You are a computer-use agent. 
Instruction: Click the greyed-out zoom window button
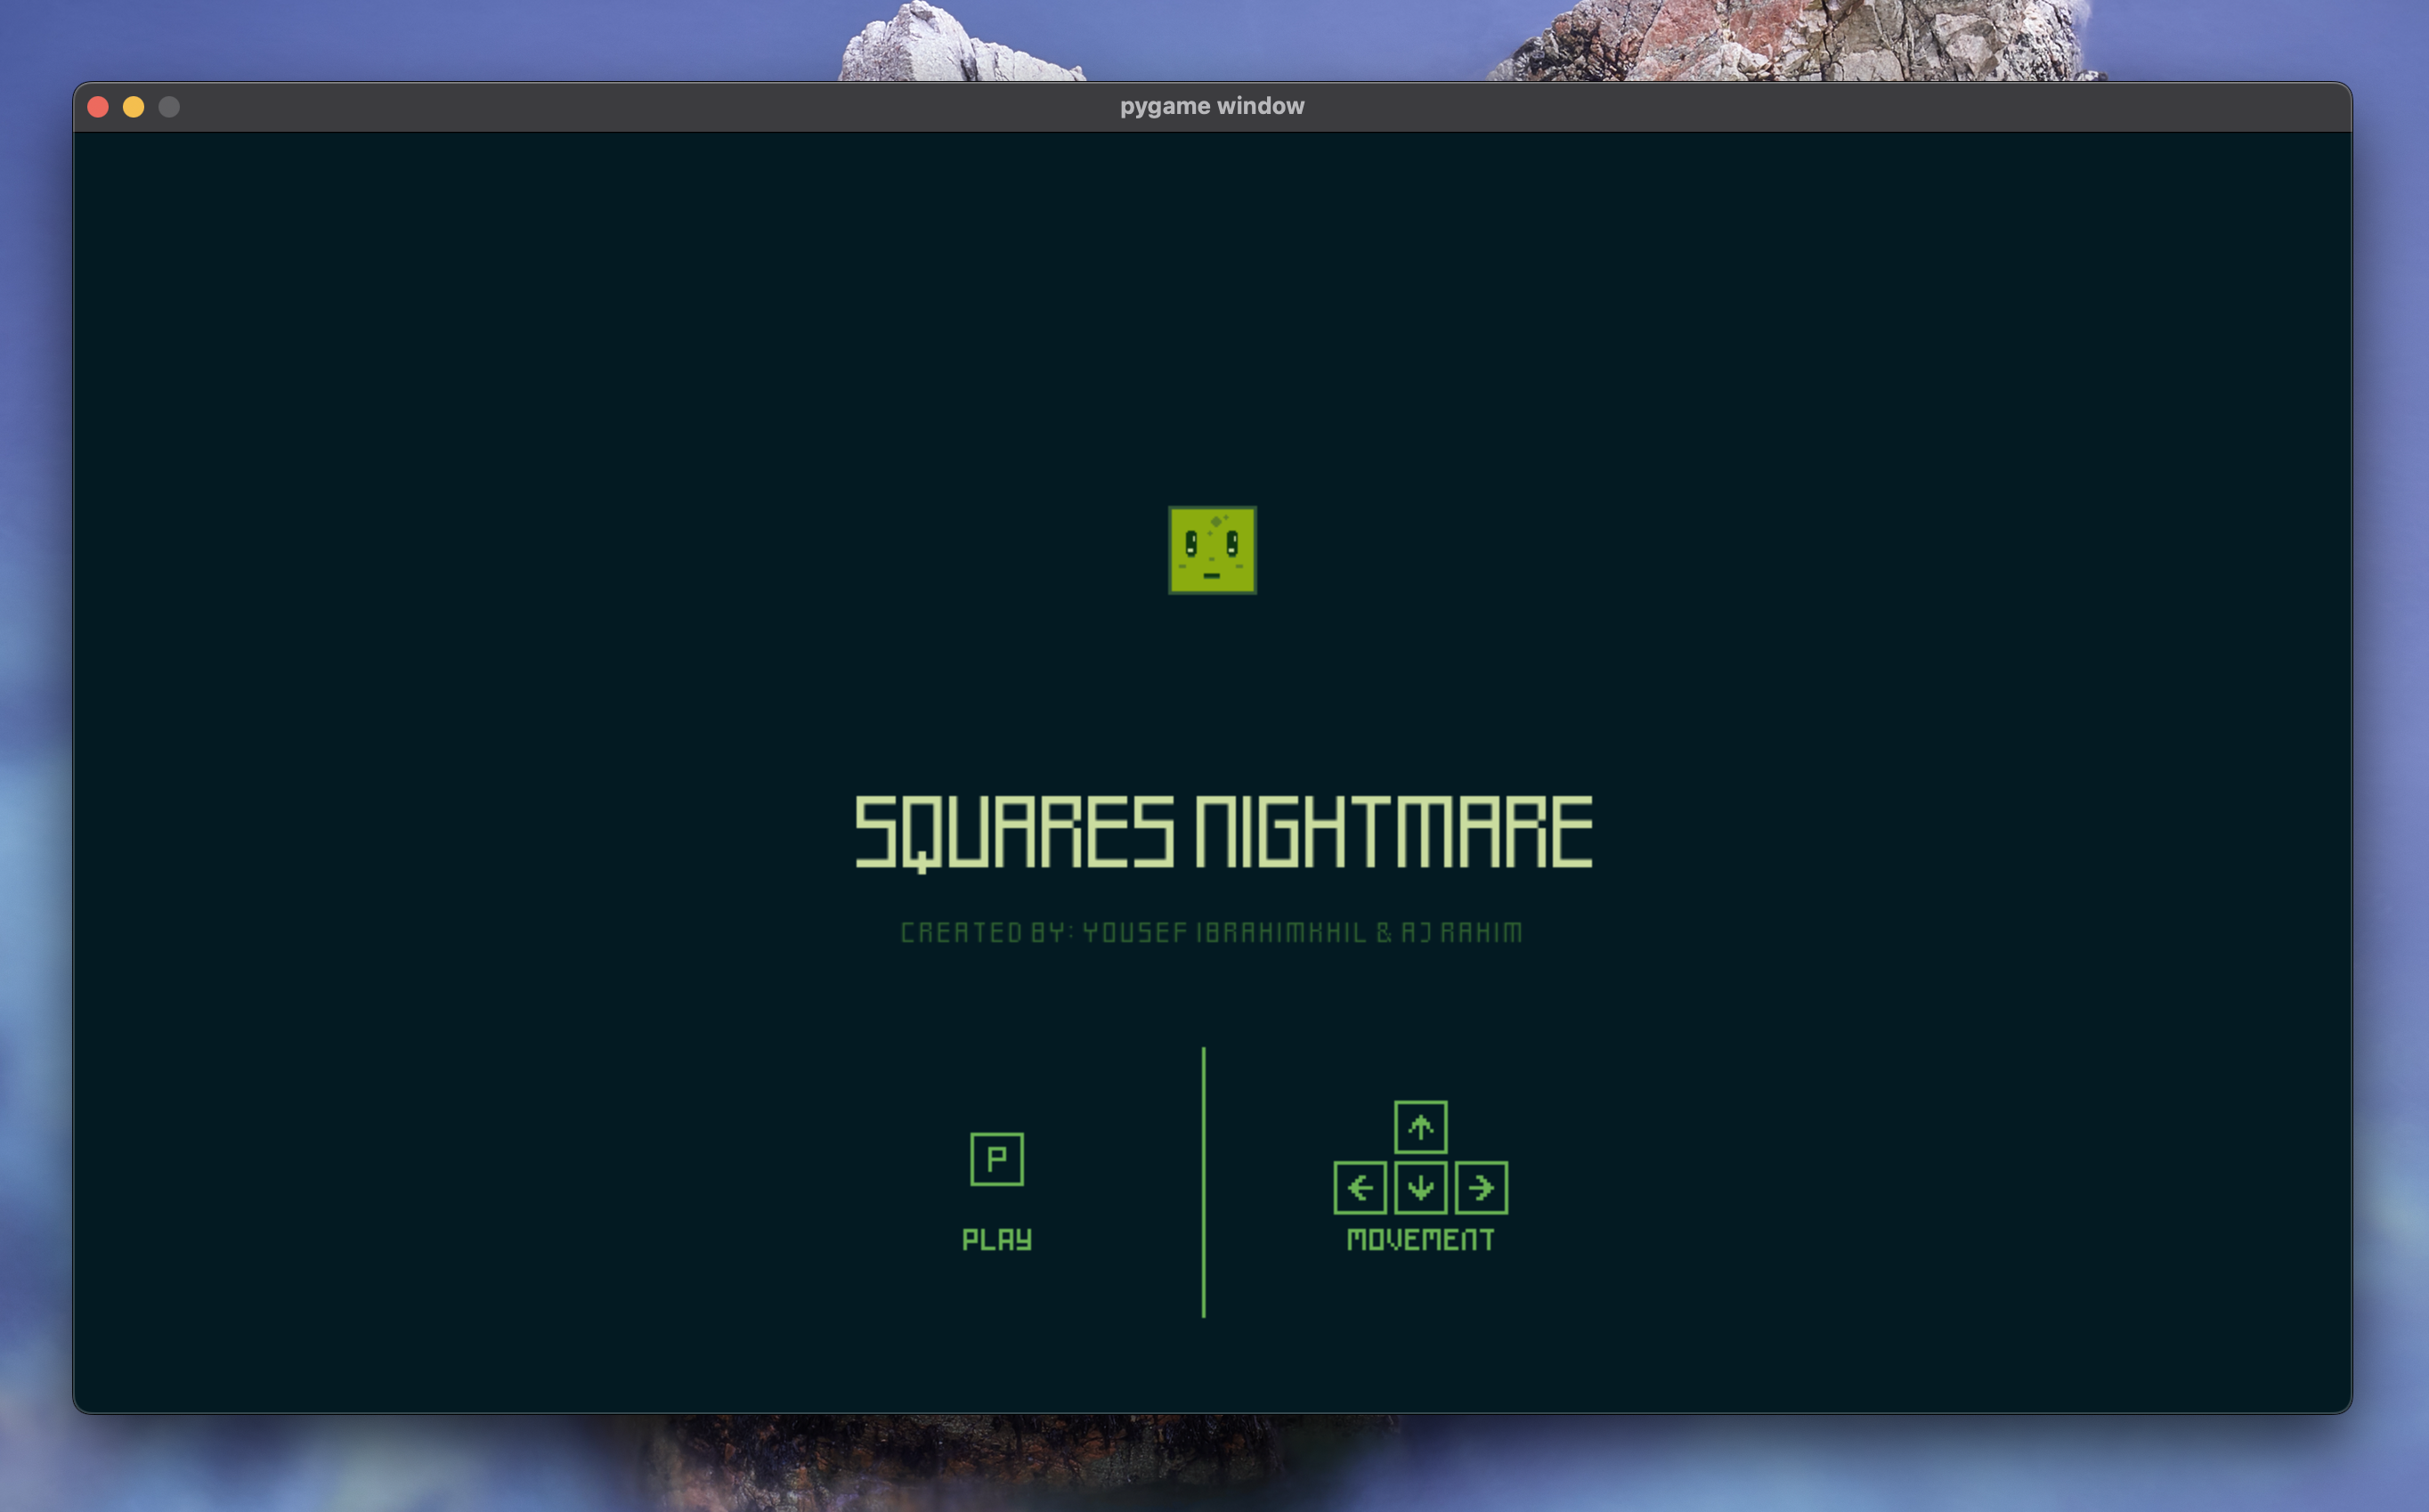[x=169, y=107]
